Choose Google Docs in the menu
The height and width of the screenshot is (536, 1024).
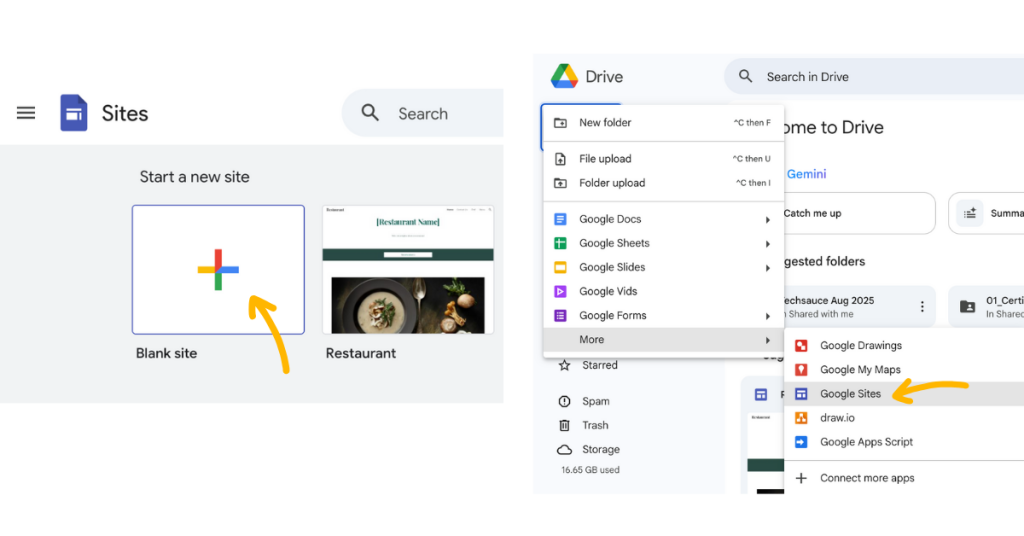pyautogui.click(x=663, y=219)
